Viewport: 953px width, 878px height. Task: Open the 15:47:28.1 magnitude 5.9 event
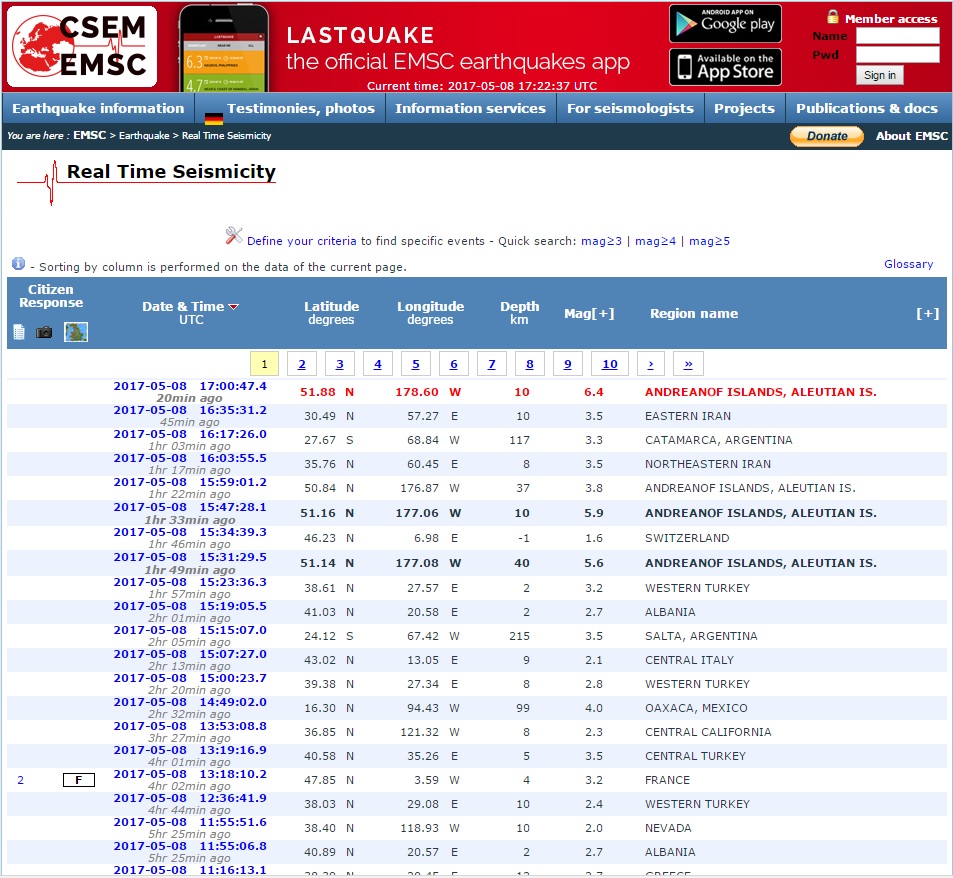click(190, 507)
